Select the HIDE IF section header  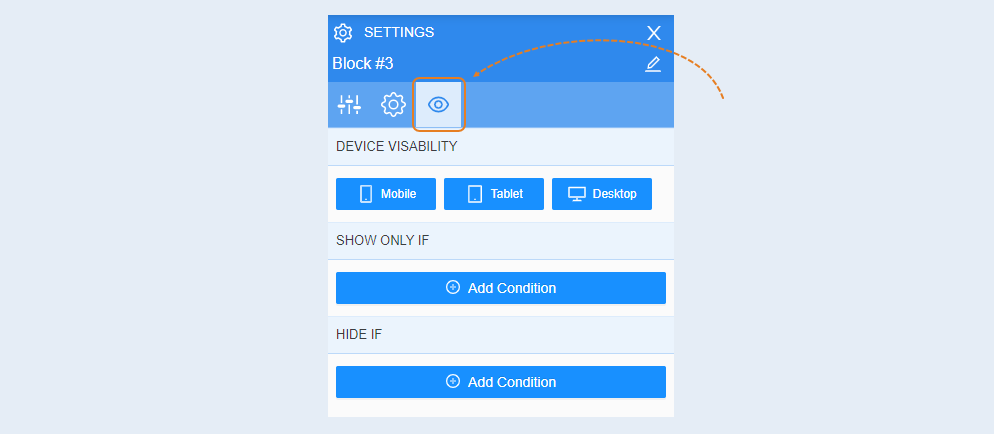click(x=359, y=335)
